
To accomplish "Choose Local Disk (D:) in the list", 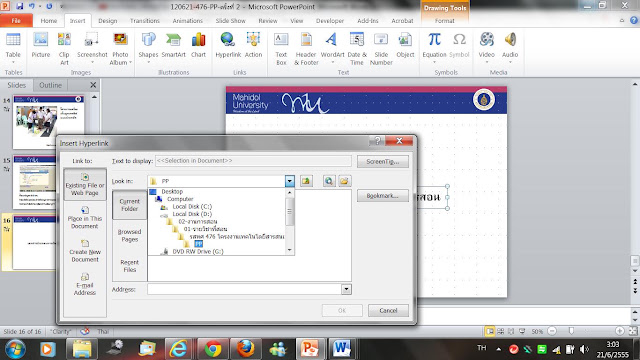I will [x=192, y=214].
